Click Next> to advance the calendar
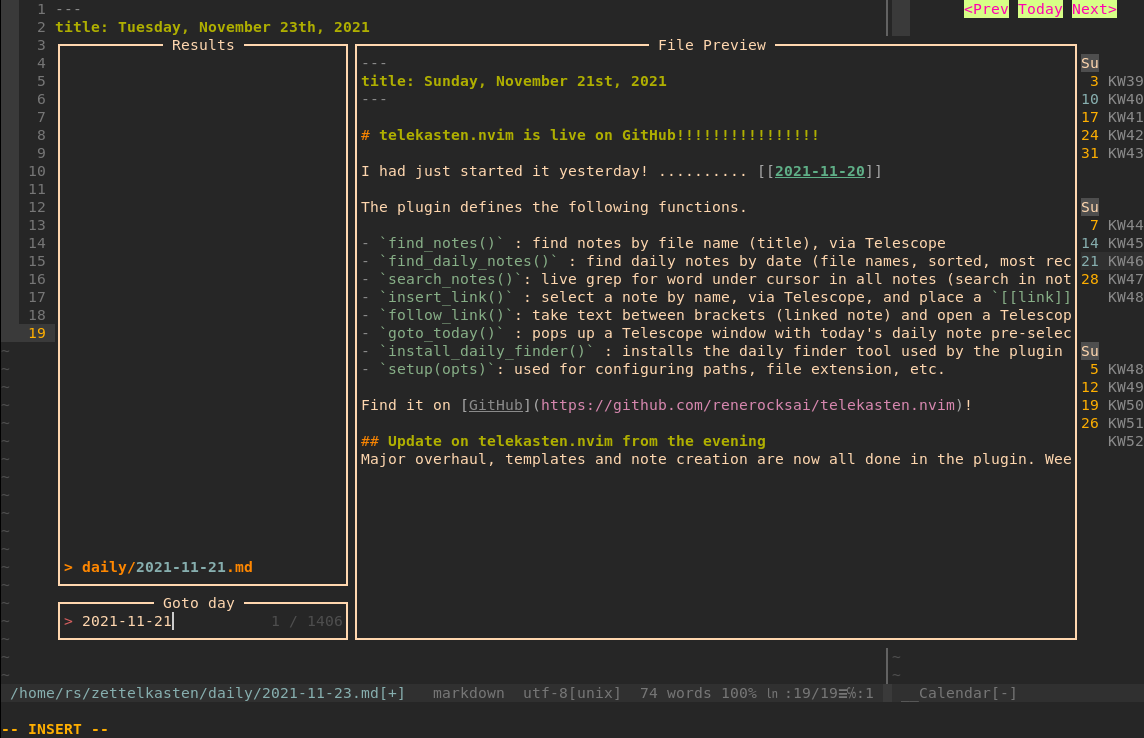Screen dimensions: 1144x738 (x=1093, y=9)
